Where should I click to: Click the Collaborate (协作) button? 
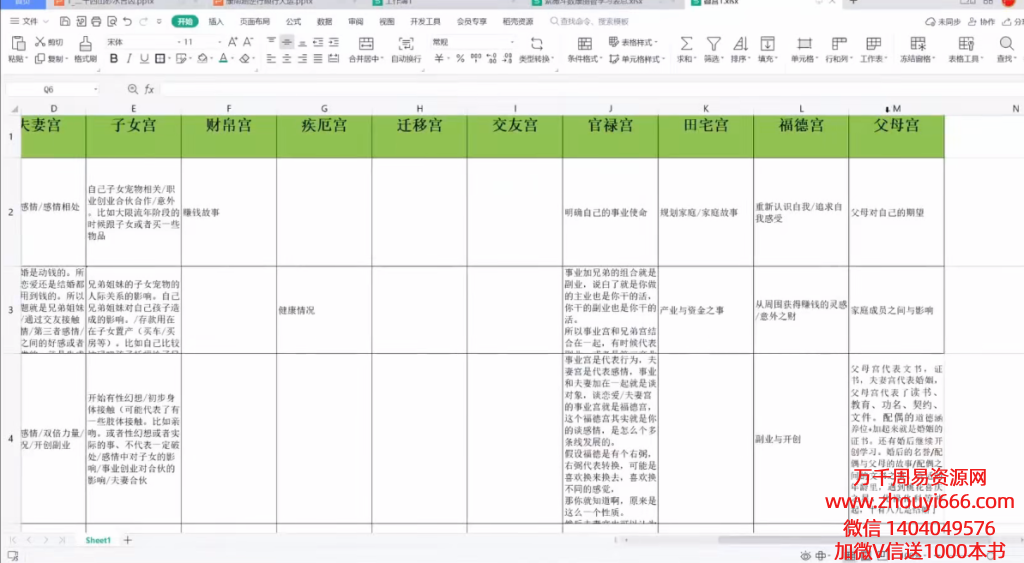pos(985,21)
